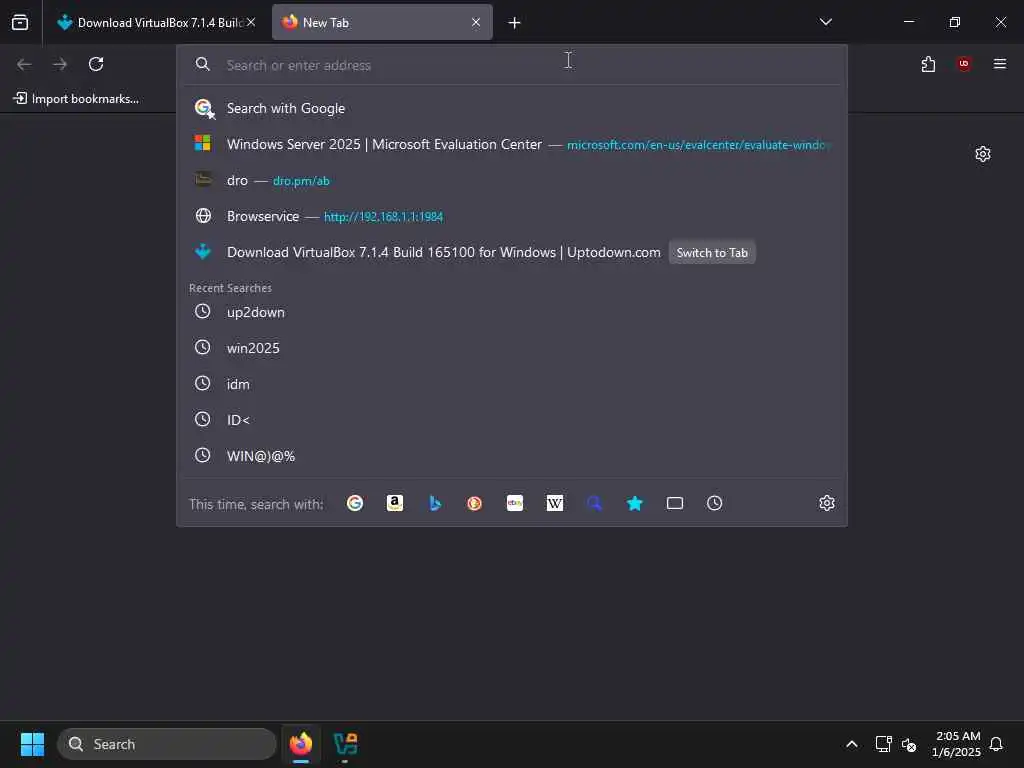Click Import bookmarks in bookmarks toolbar

click(x=76, y=99)
